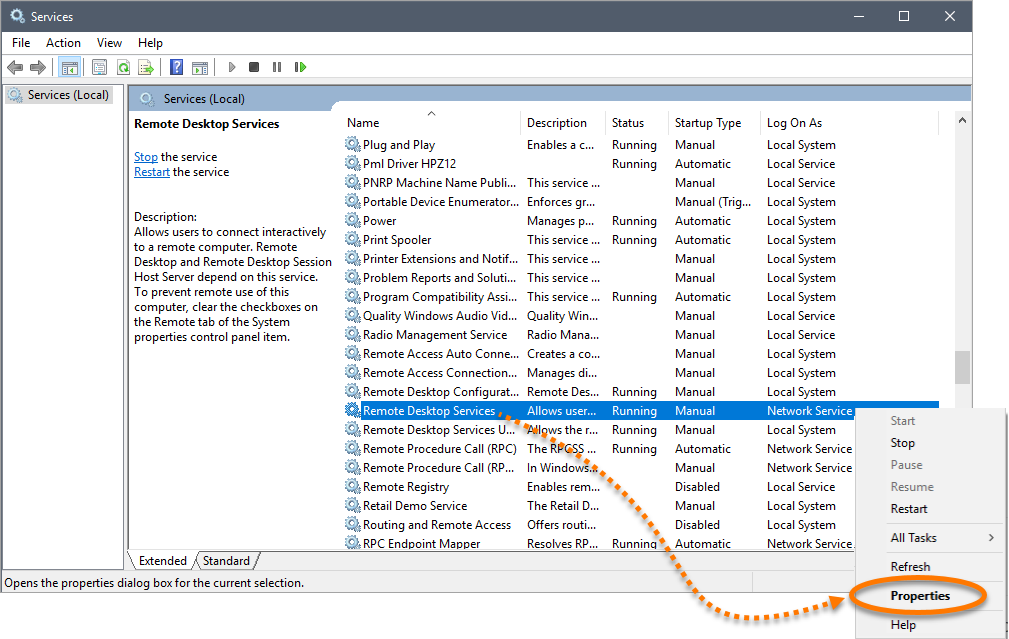
Task: Choose Refresh in the context menu
Action: tap(910, 566)
